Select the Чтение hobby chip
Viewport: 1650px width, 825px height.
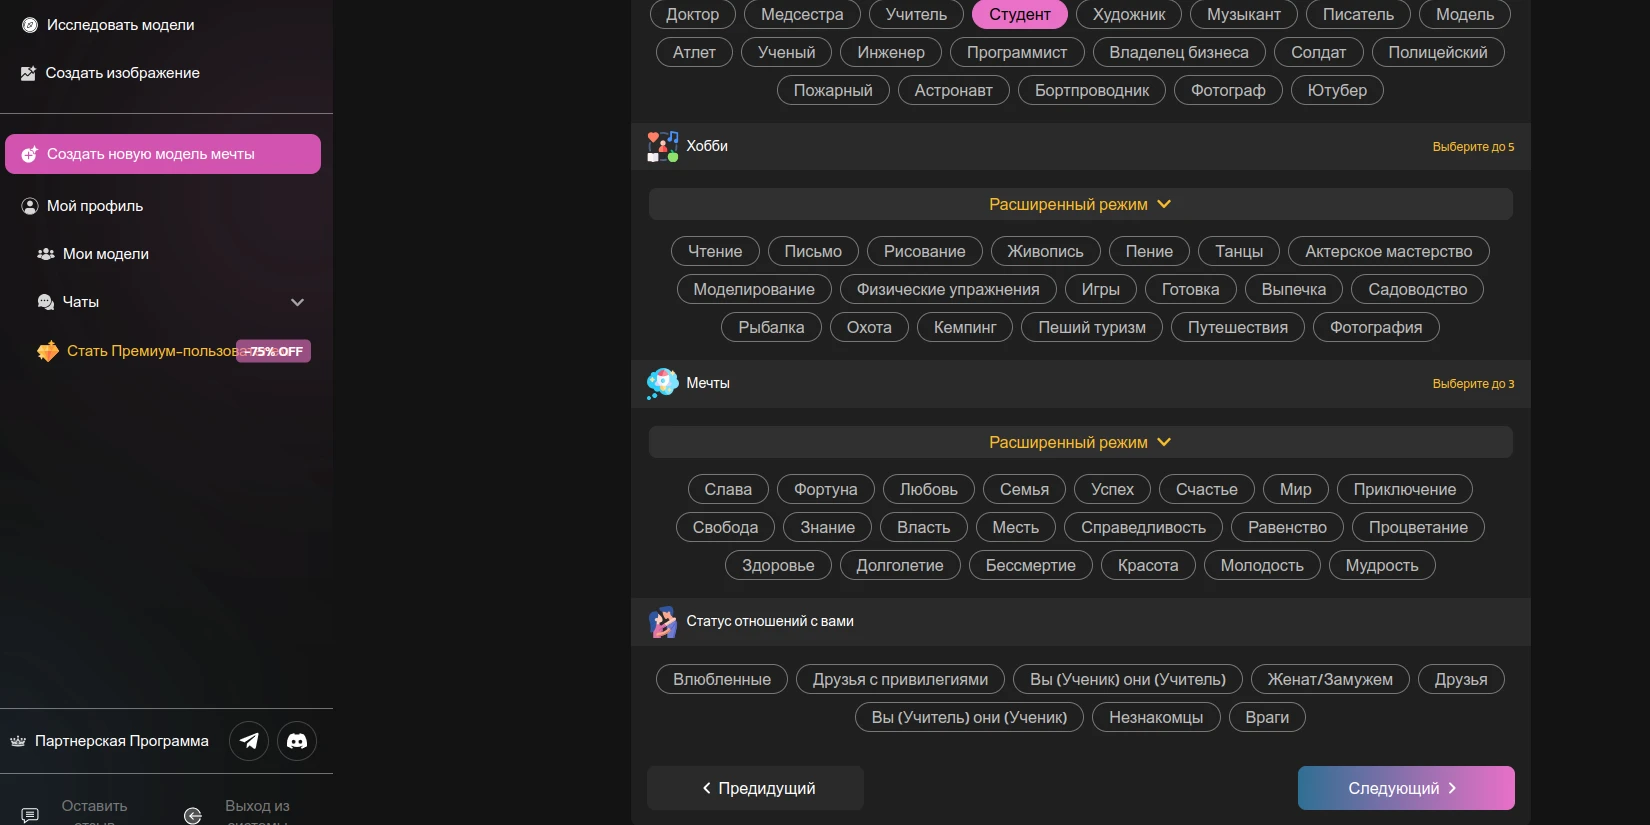tap(715, 251)
